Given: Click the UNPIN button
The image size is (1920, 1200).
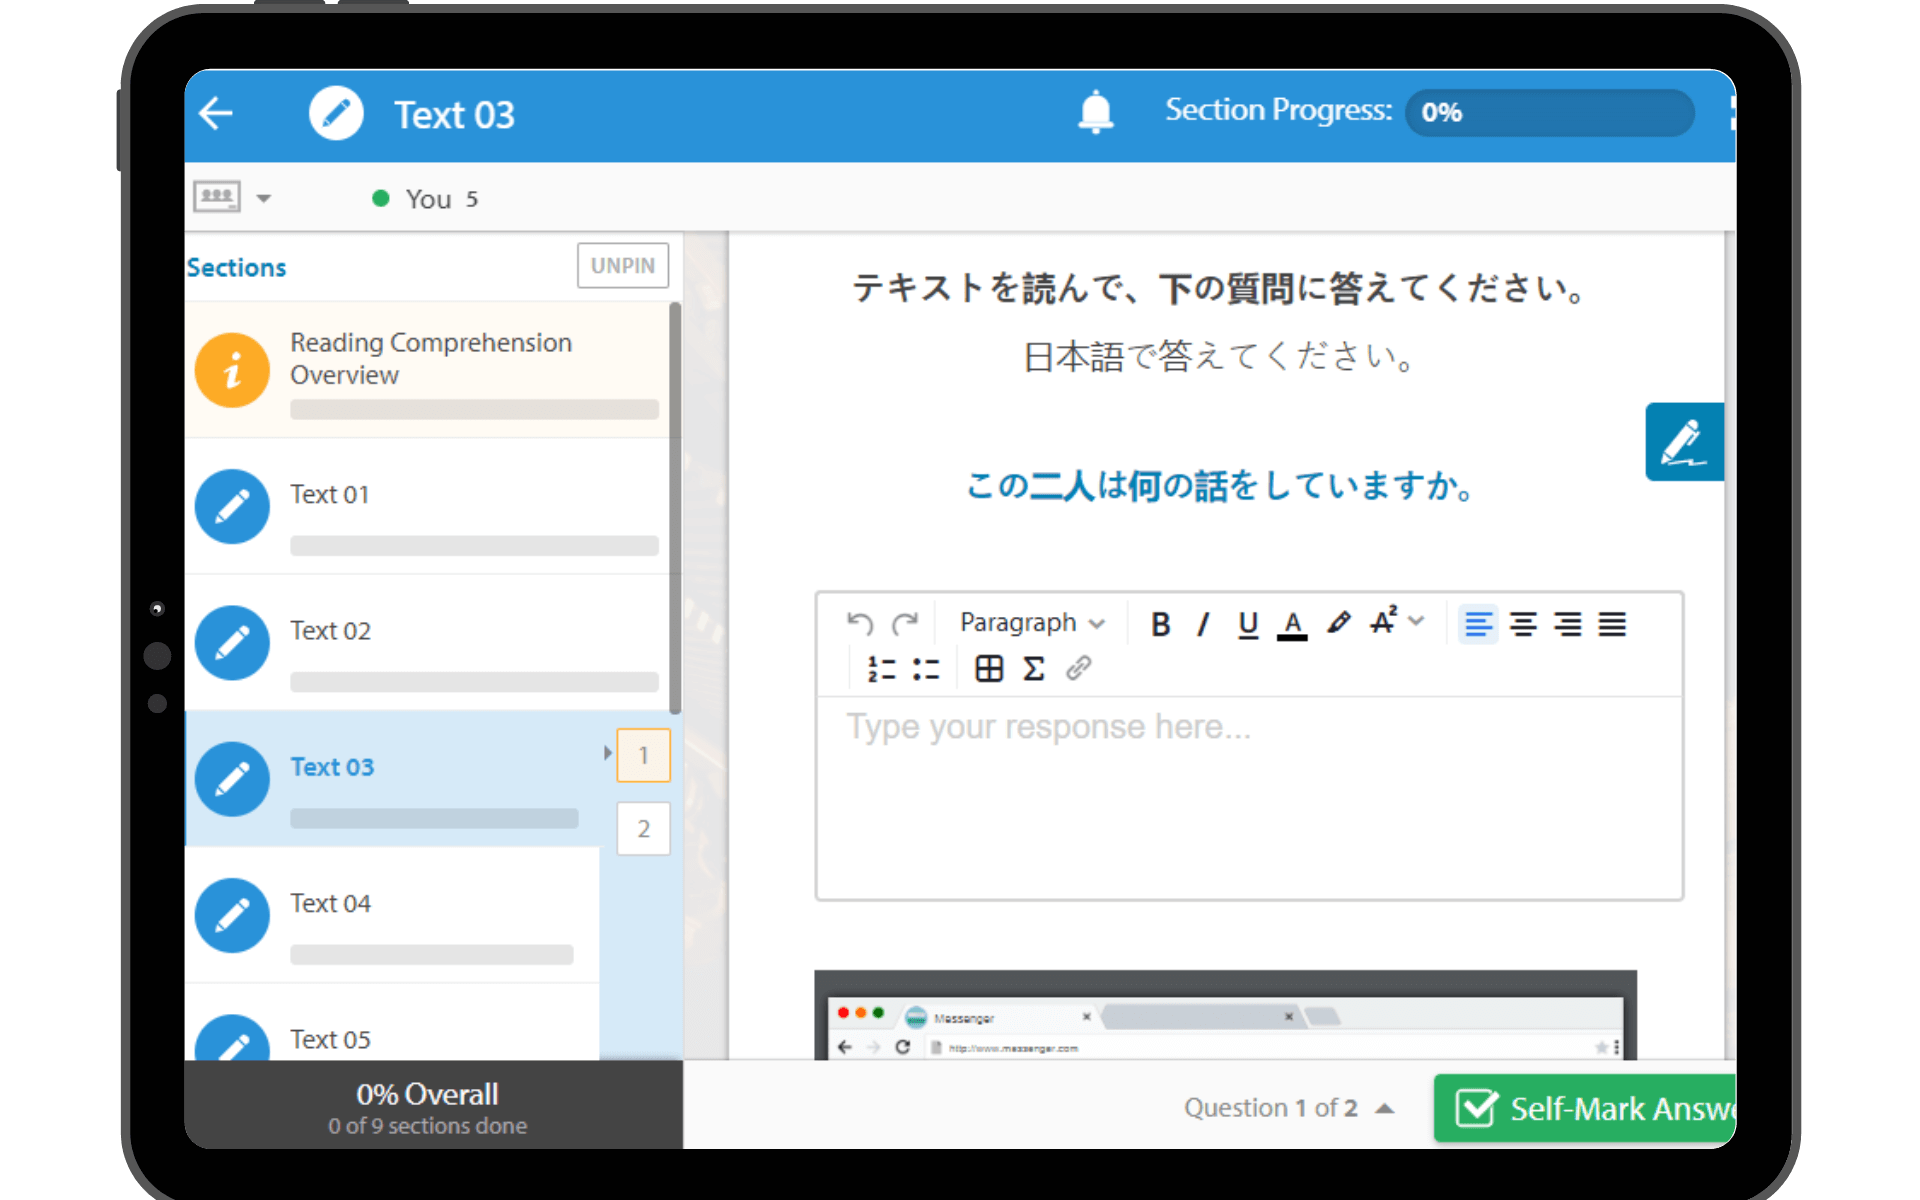Looking at the screenshot, I should pyautogui.click(x=622, y=266).
